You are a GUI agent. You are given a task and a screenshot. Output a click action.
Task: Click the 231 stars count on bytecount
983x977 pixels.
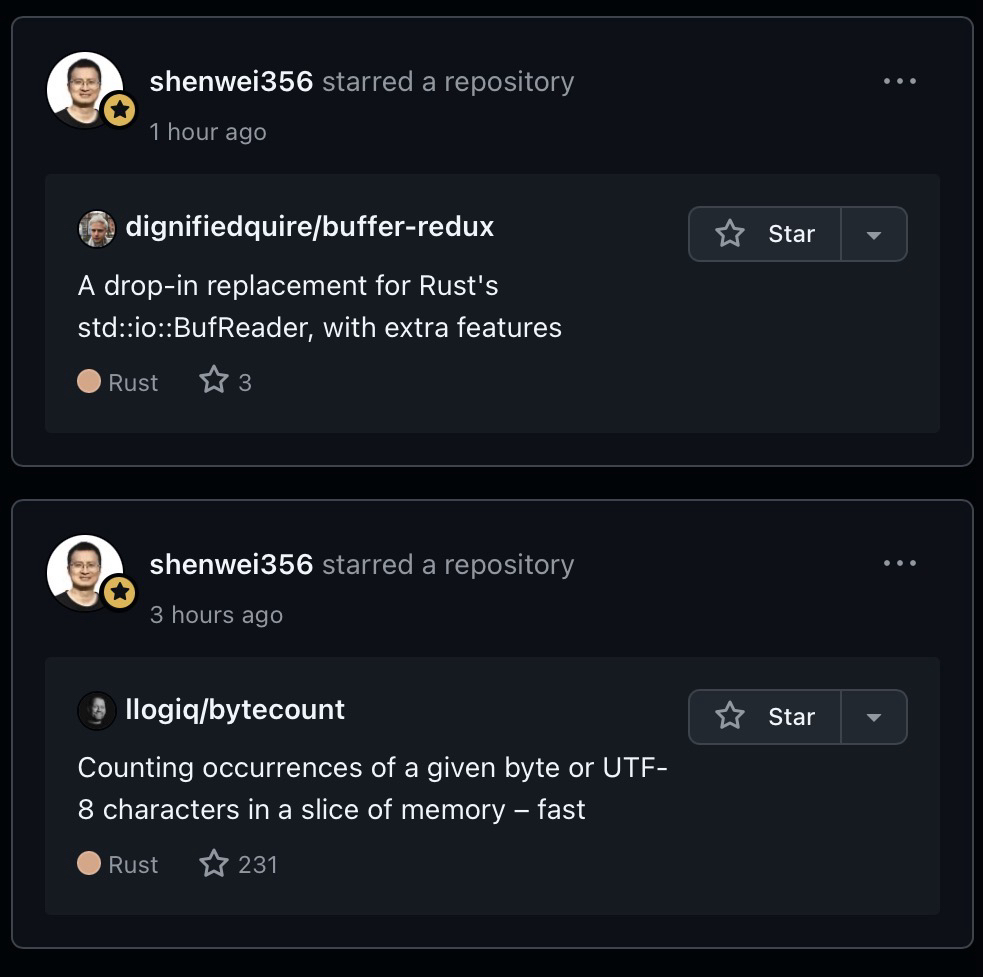click(x=258, y=864)
